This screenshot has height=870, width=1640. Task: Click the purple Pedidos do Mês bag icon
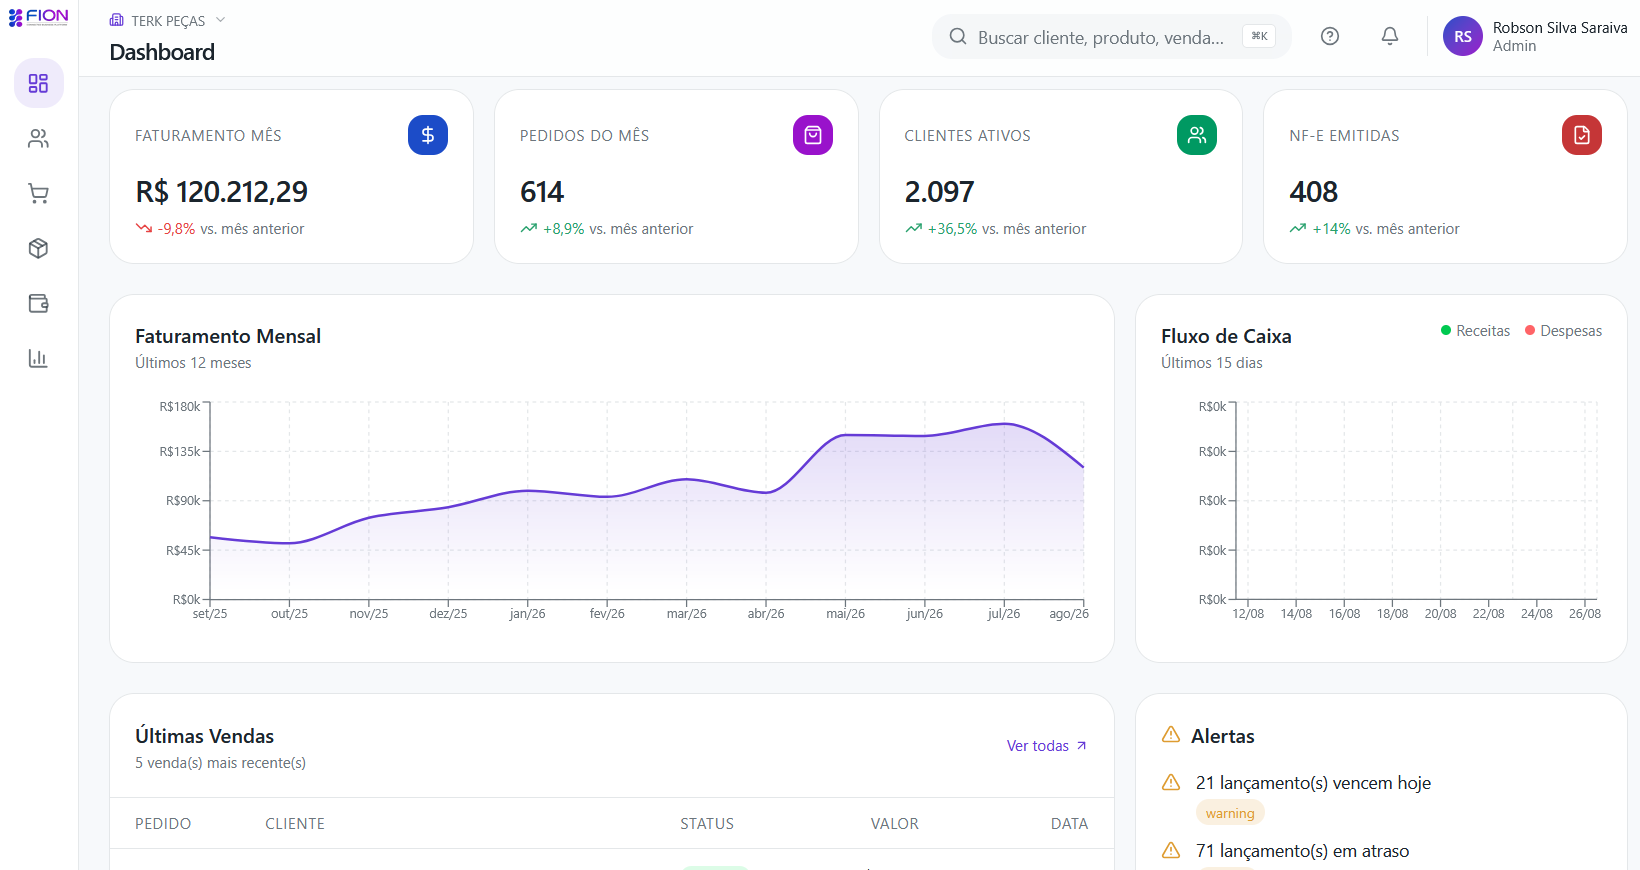813,135
